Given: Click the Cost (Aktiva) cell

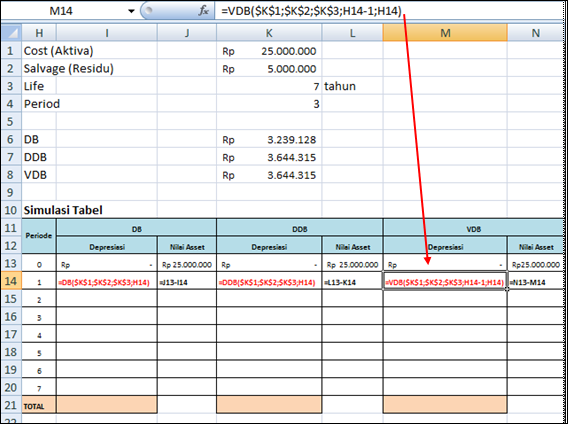Looking at the screenshot, I should click(58, 51).
